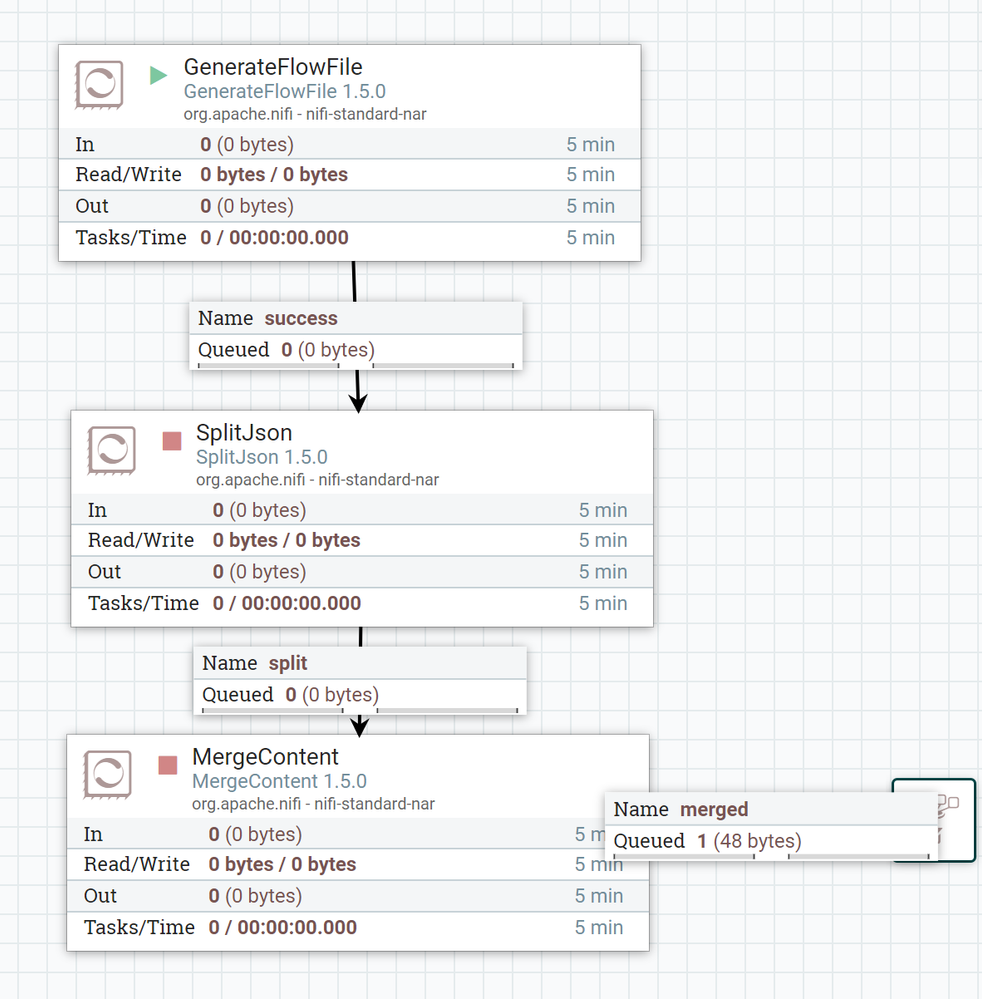Click the queue backpressure bar under merged connection

click(x=771, y=857)
